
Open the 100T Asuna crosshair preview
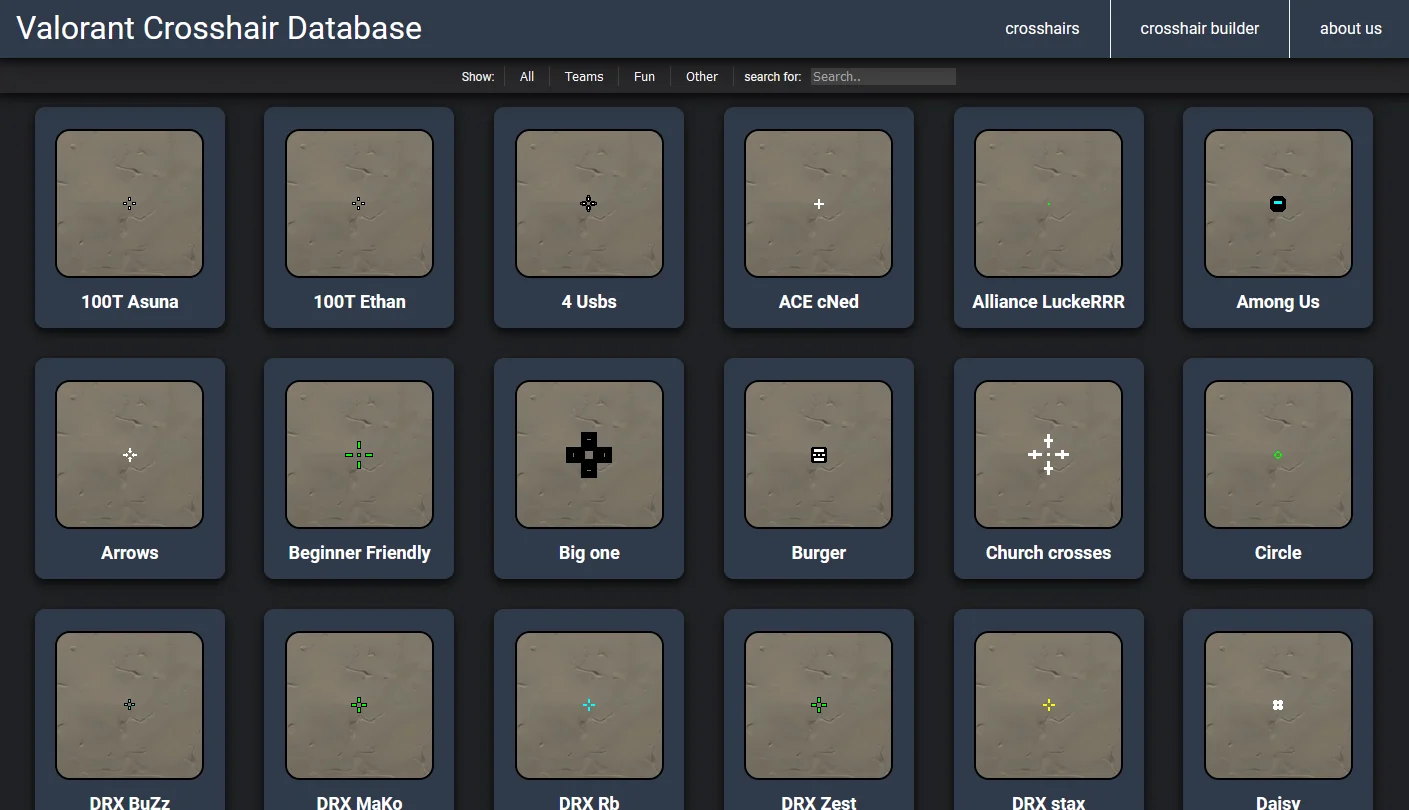[x=129, y=203]
